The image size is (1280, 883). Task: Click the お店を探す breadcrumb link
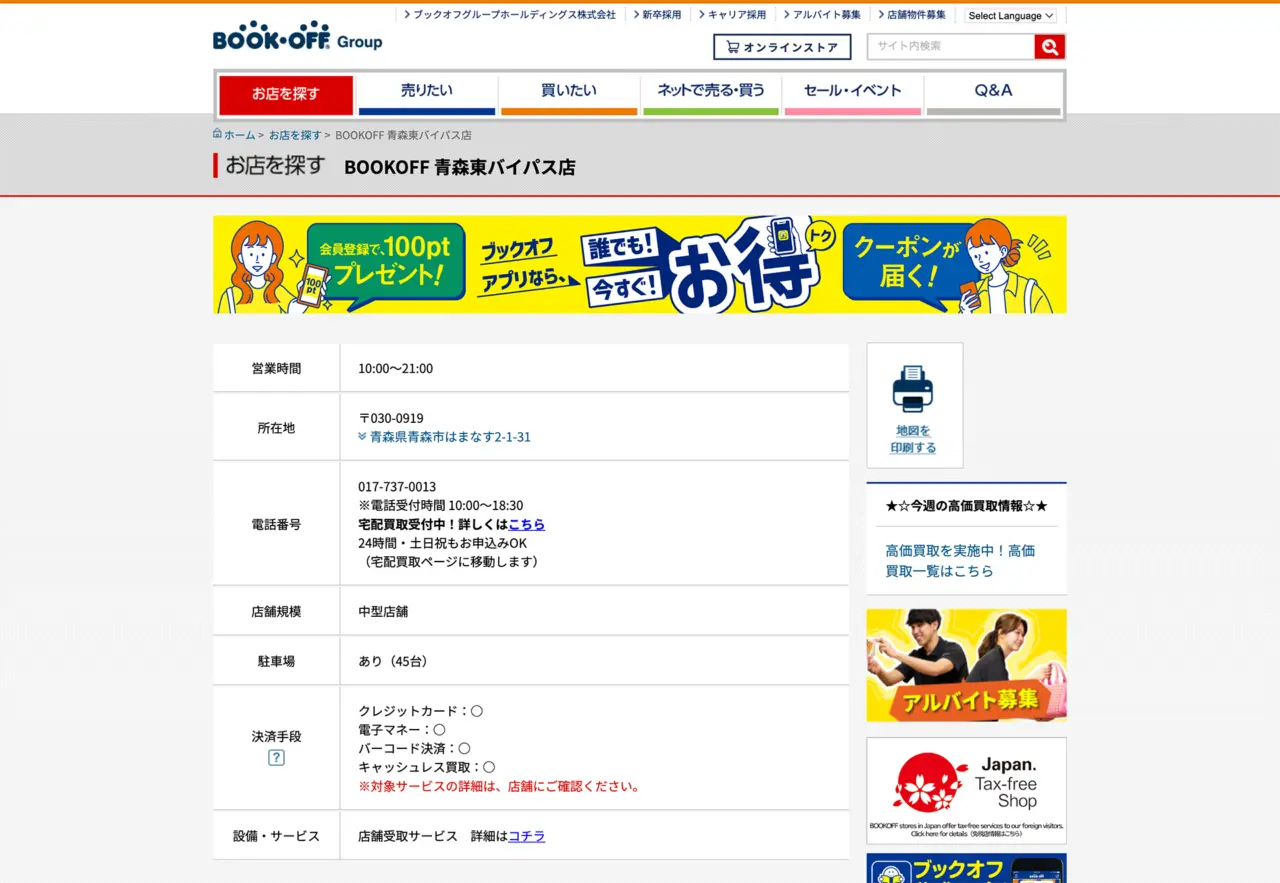(x=295, y=135)
